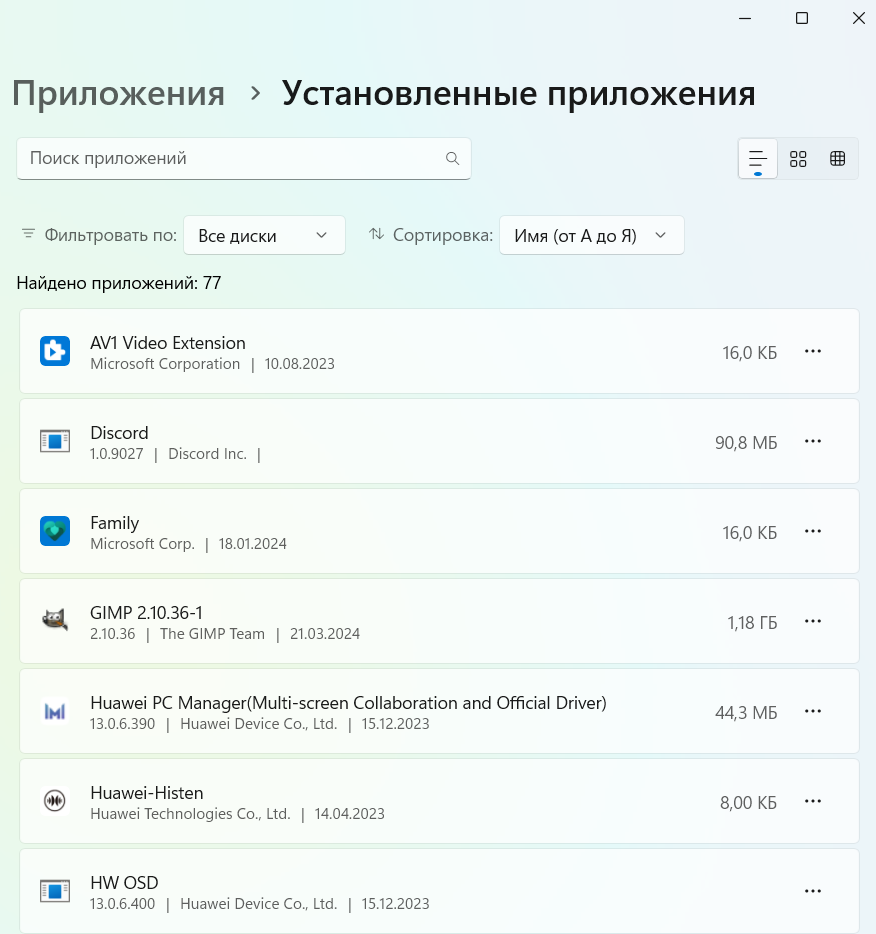Click Найдено приложений: 77 text
The width and height of the screenshot is (876, 934).
pyautogui.click(x=119, y=283)
